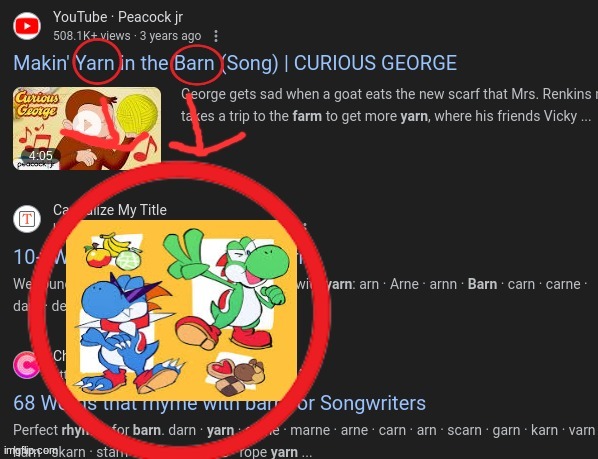Click the 'YouTube · Peacock jr' source label

[x=118, y=17]
